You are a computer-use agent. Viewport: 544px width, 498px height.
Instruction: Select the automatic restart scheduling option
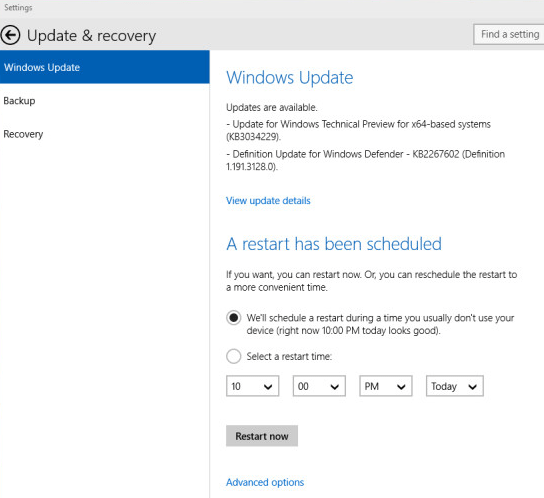click(x=233, y=318)
